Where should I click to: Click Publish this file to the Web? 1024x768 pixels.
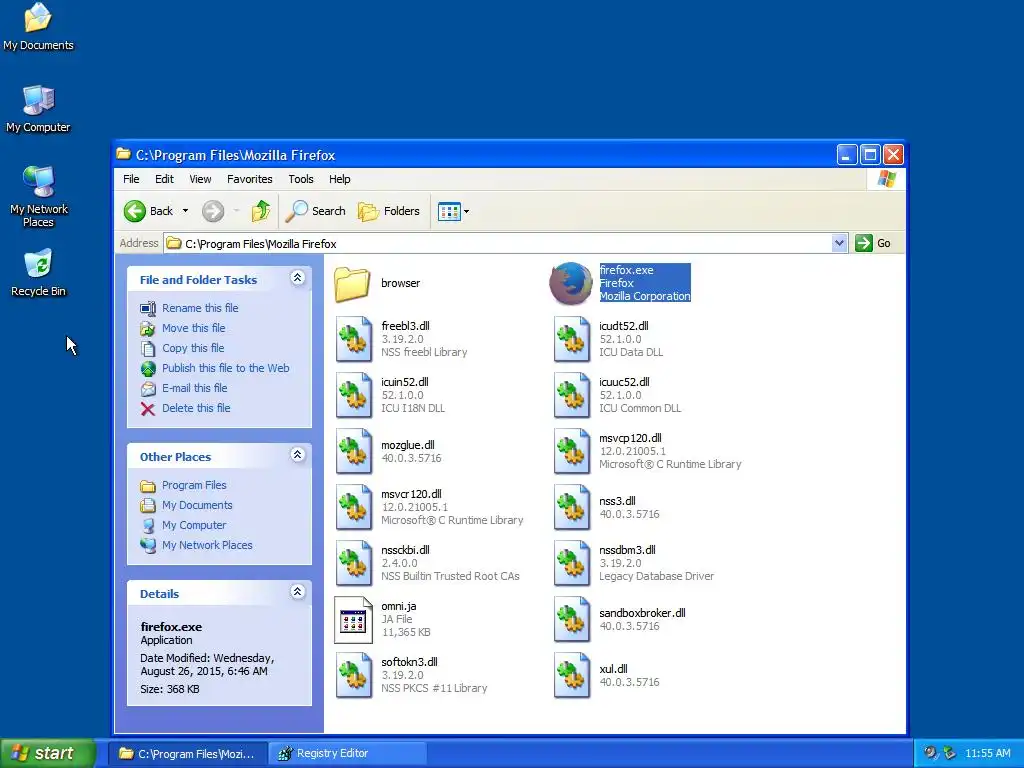[x=225, y=368]
